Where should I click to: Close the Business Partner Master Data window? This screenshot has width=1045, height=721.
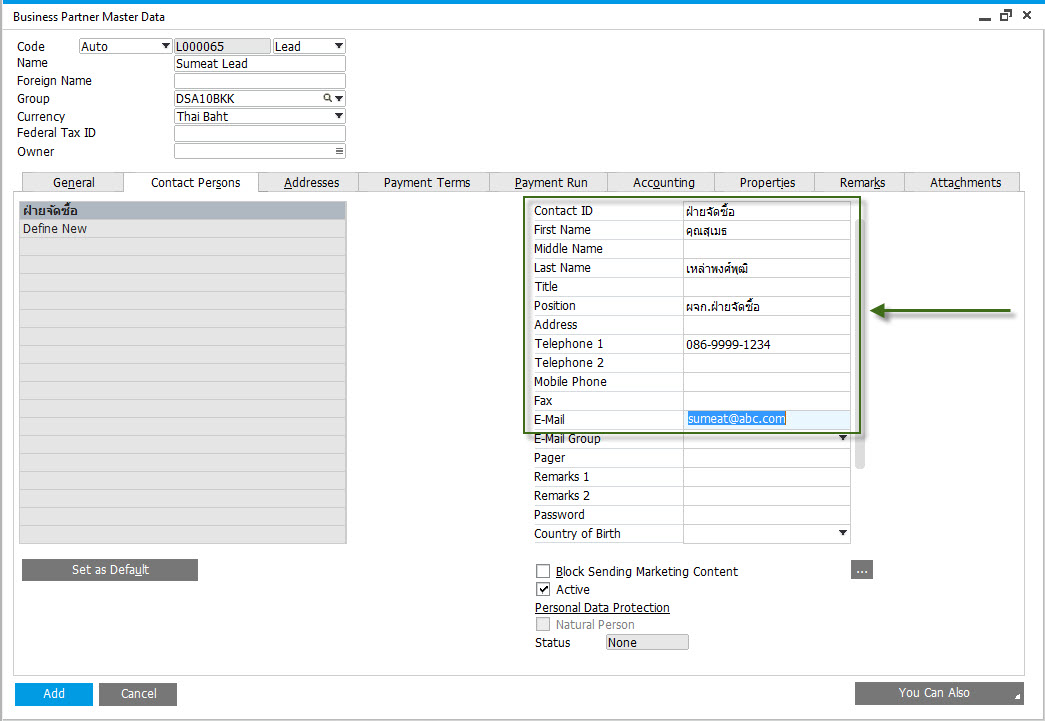1027,15
